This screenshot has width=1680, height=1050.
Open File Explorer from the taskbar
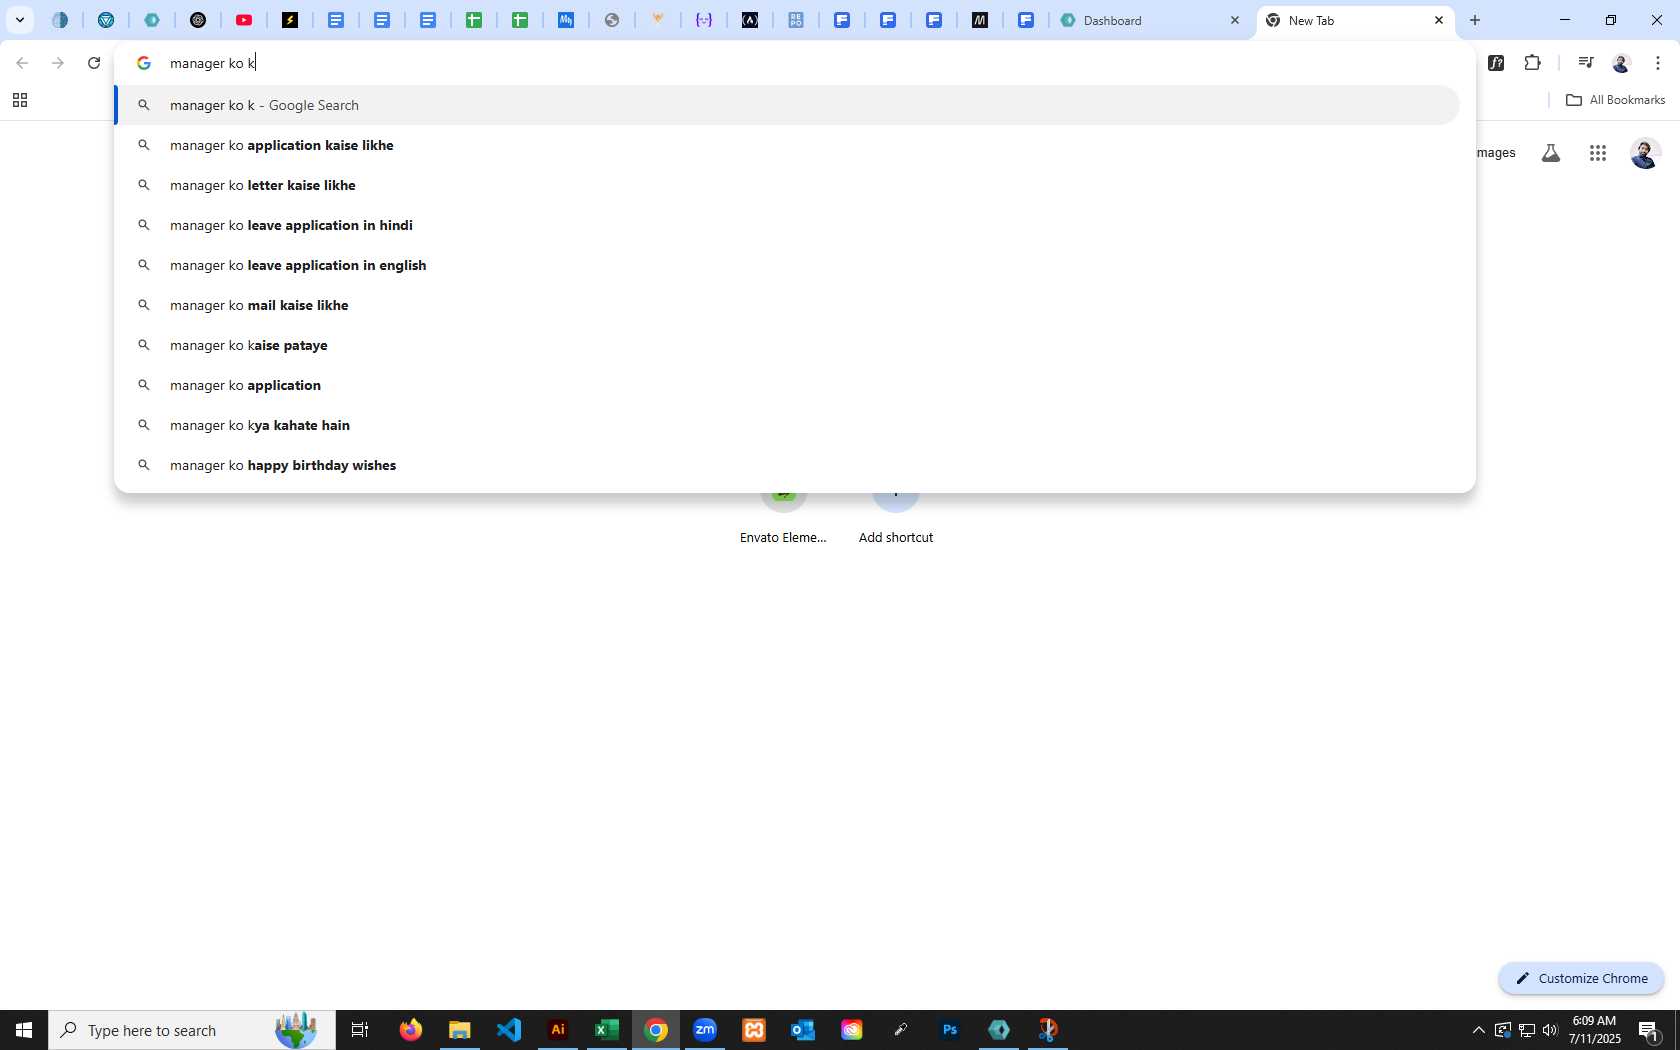click(459, 1030)
